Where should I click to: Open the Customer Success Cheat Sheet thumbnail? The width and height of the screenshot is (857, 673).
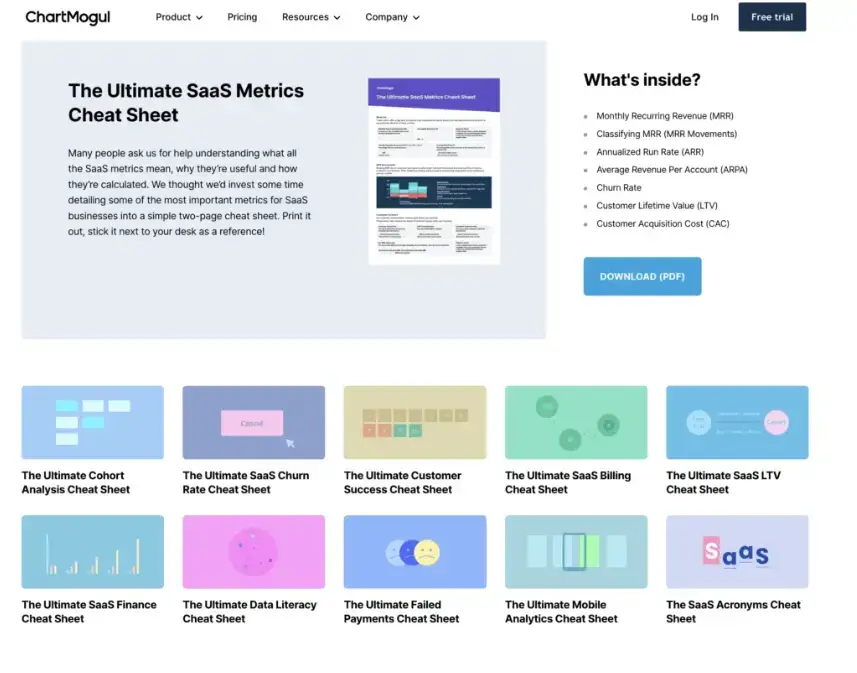coord(414,421)
